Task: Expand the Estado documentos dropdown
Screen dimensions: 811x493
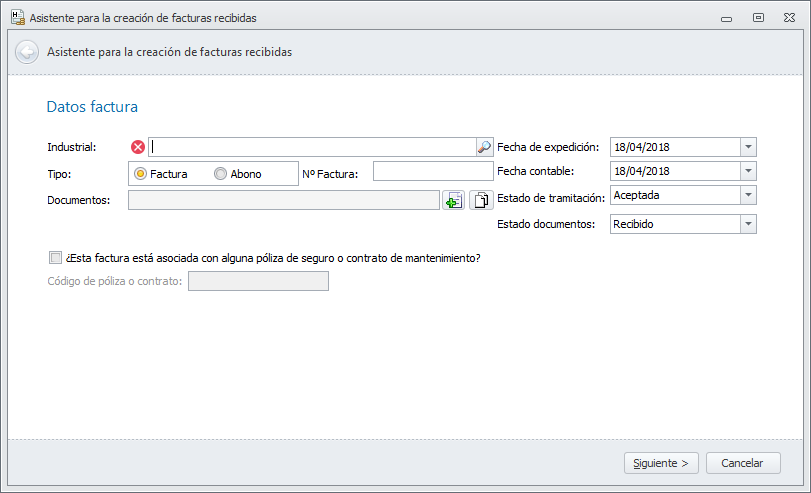Action: 748,224
